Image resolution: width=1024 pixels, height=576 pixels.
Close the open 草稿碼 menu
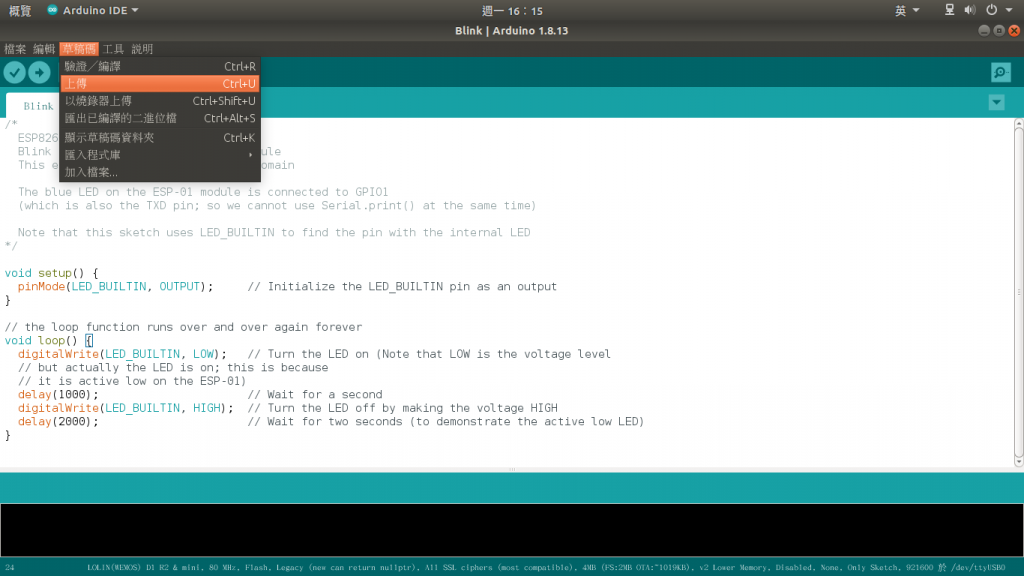pos(78,49)
